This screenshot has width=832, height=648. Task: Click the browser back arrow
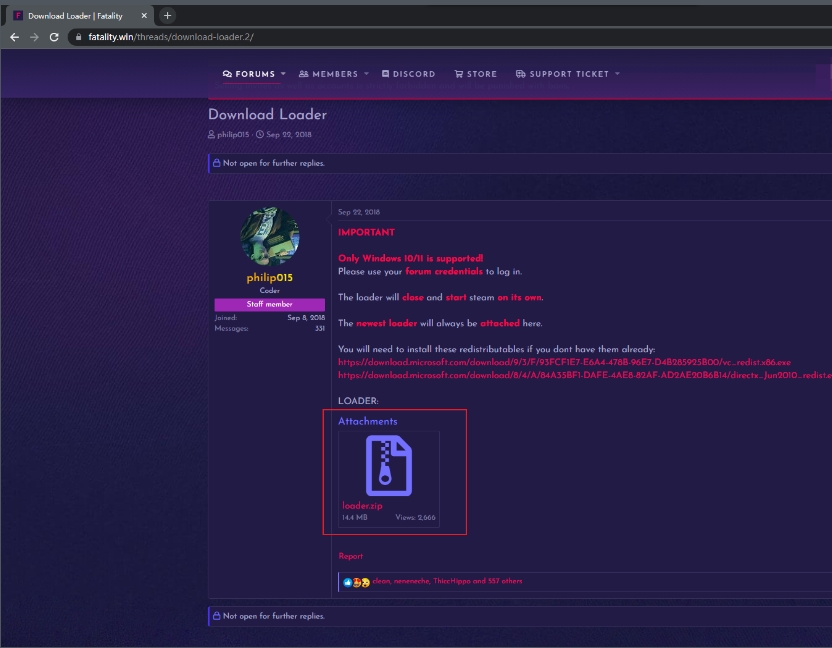[14, 37]
